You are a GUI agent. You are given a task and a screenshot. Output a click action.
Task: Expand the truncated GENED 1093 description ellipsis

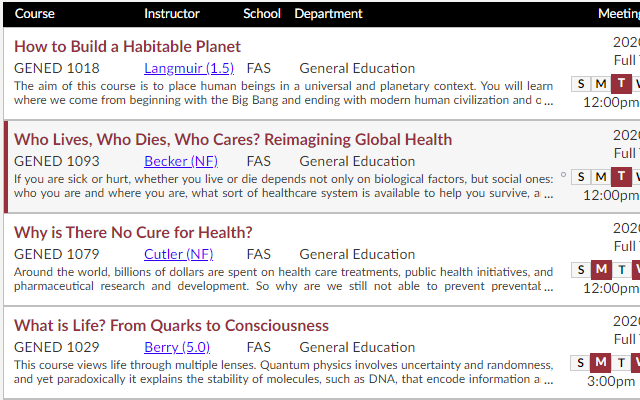pos(549,195)
